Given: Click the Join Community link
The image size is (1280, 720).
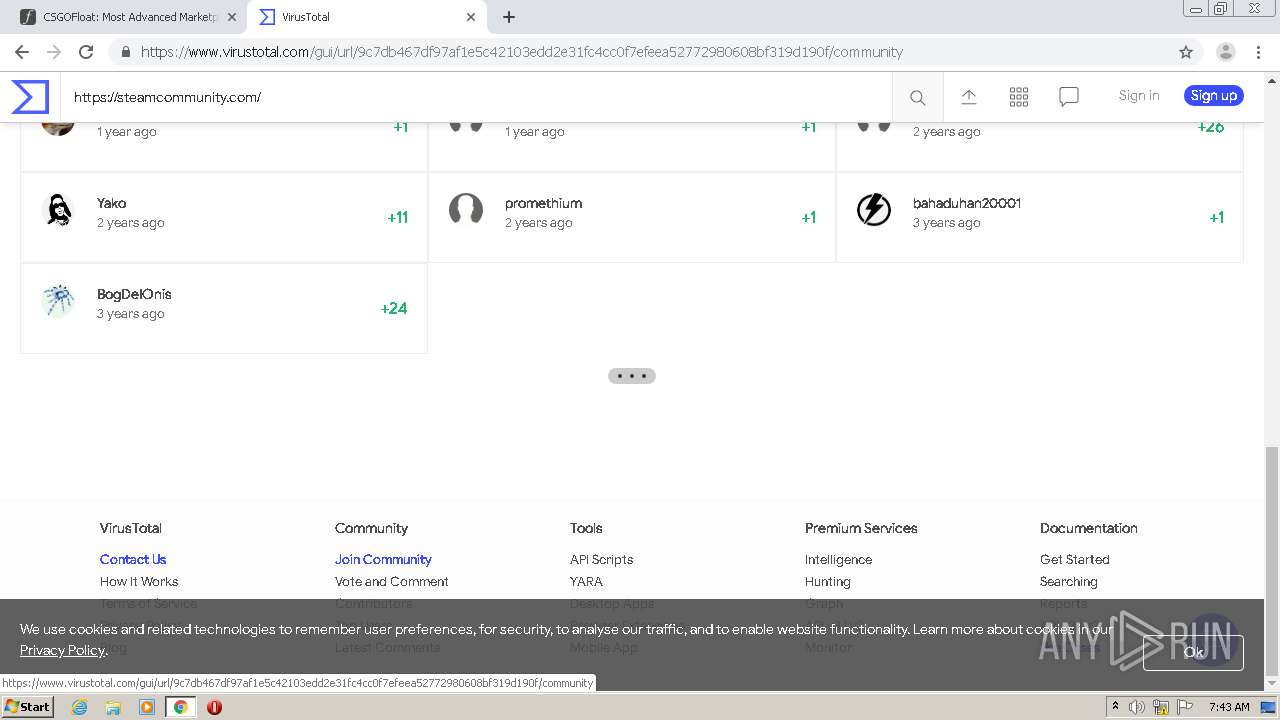Looking at the screenshot, I should [383, 560].
